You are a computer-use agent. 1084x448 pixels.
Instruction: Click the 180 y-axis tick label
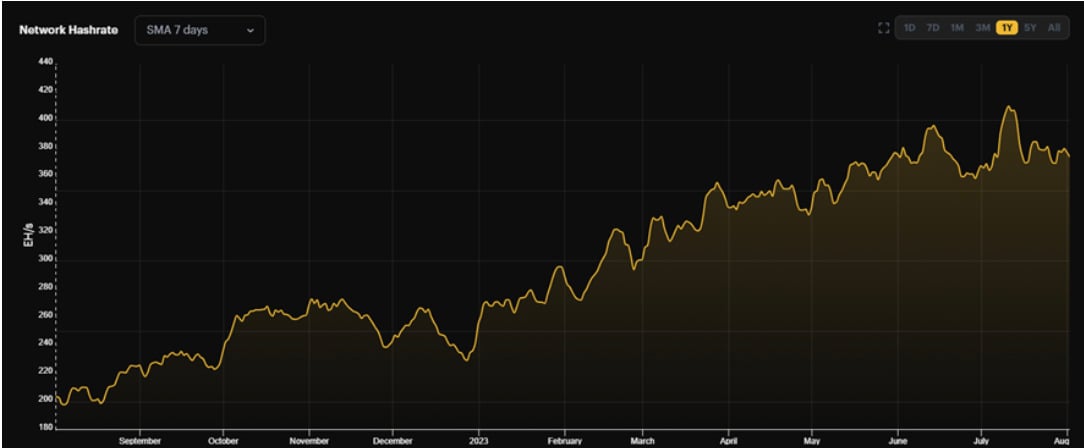click(x=44, y=428)
